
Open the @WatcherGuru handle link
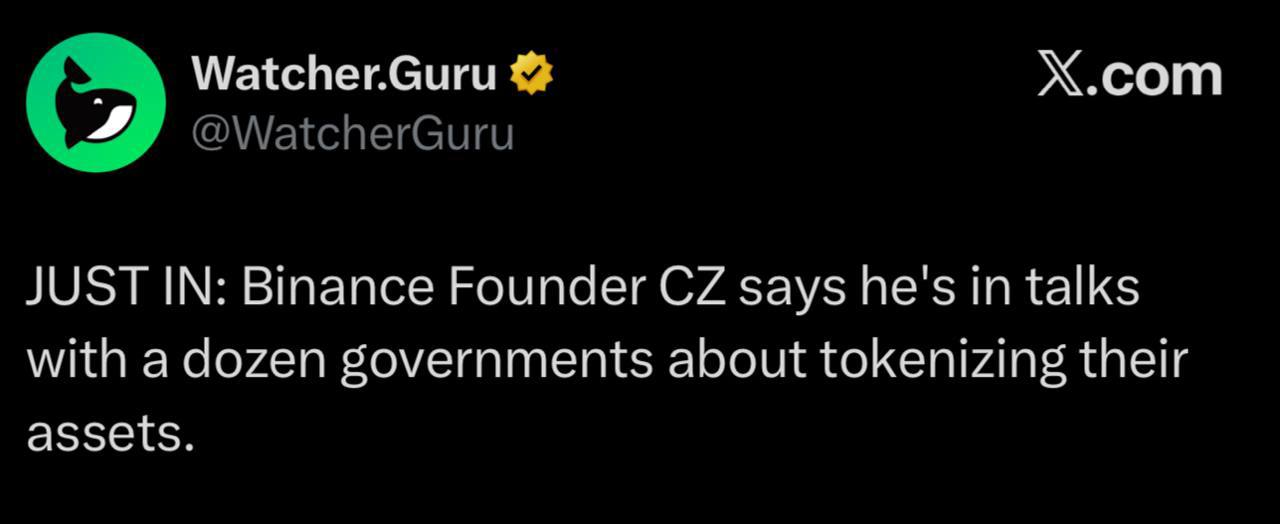pyautogui.click(x=351, y=133)
